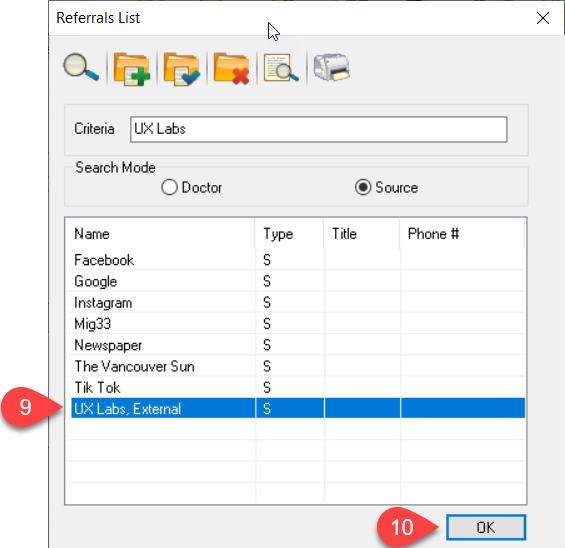Open the document preview magnifier icon
This screenshot has height=548, width=565.
(281, 68)
